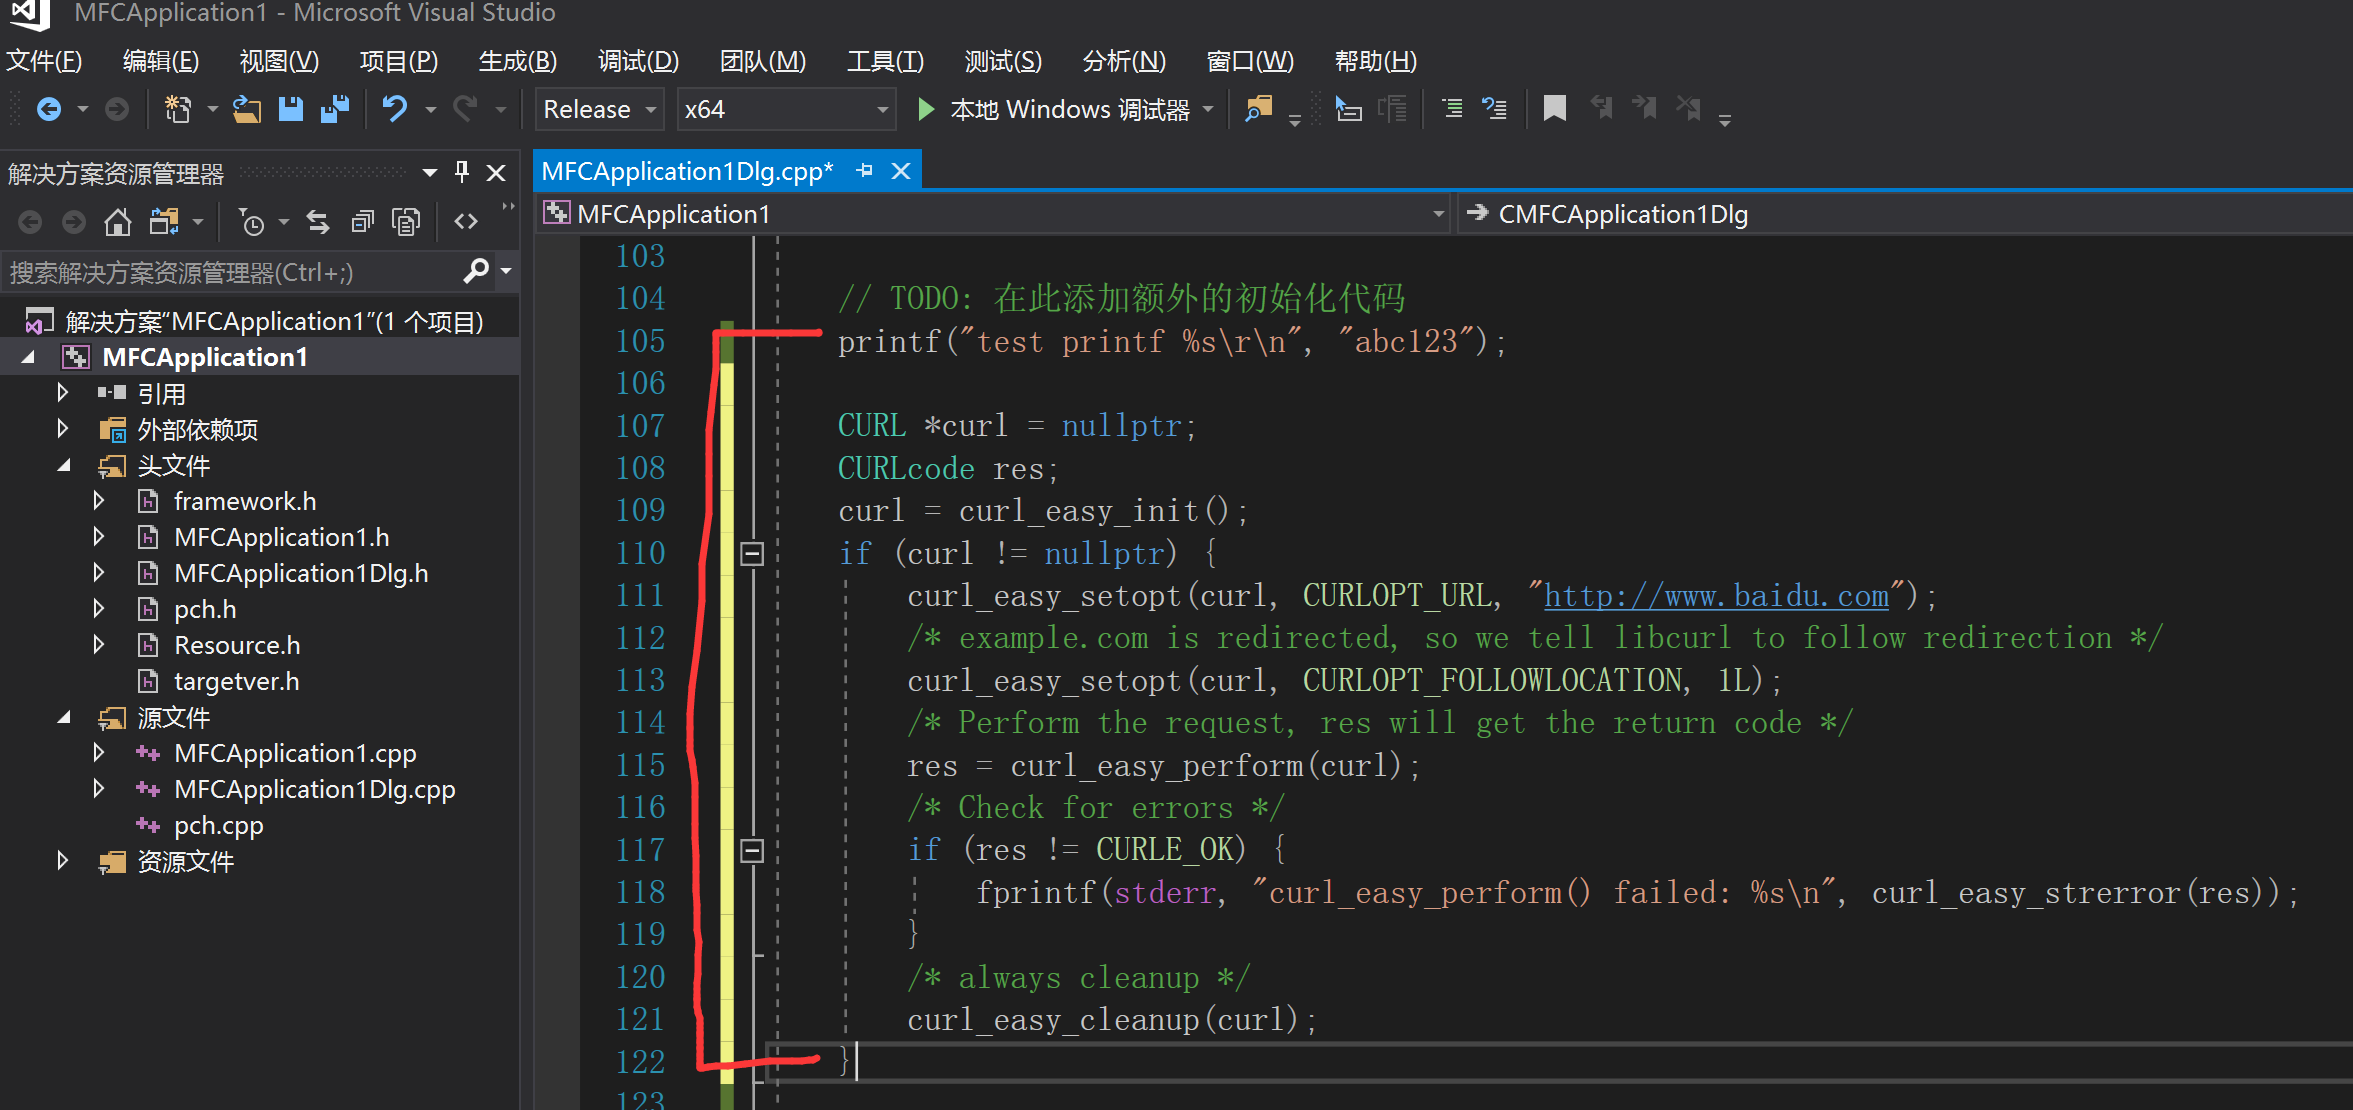Save all files with Save All icon

tap(335, 109)
